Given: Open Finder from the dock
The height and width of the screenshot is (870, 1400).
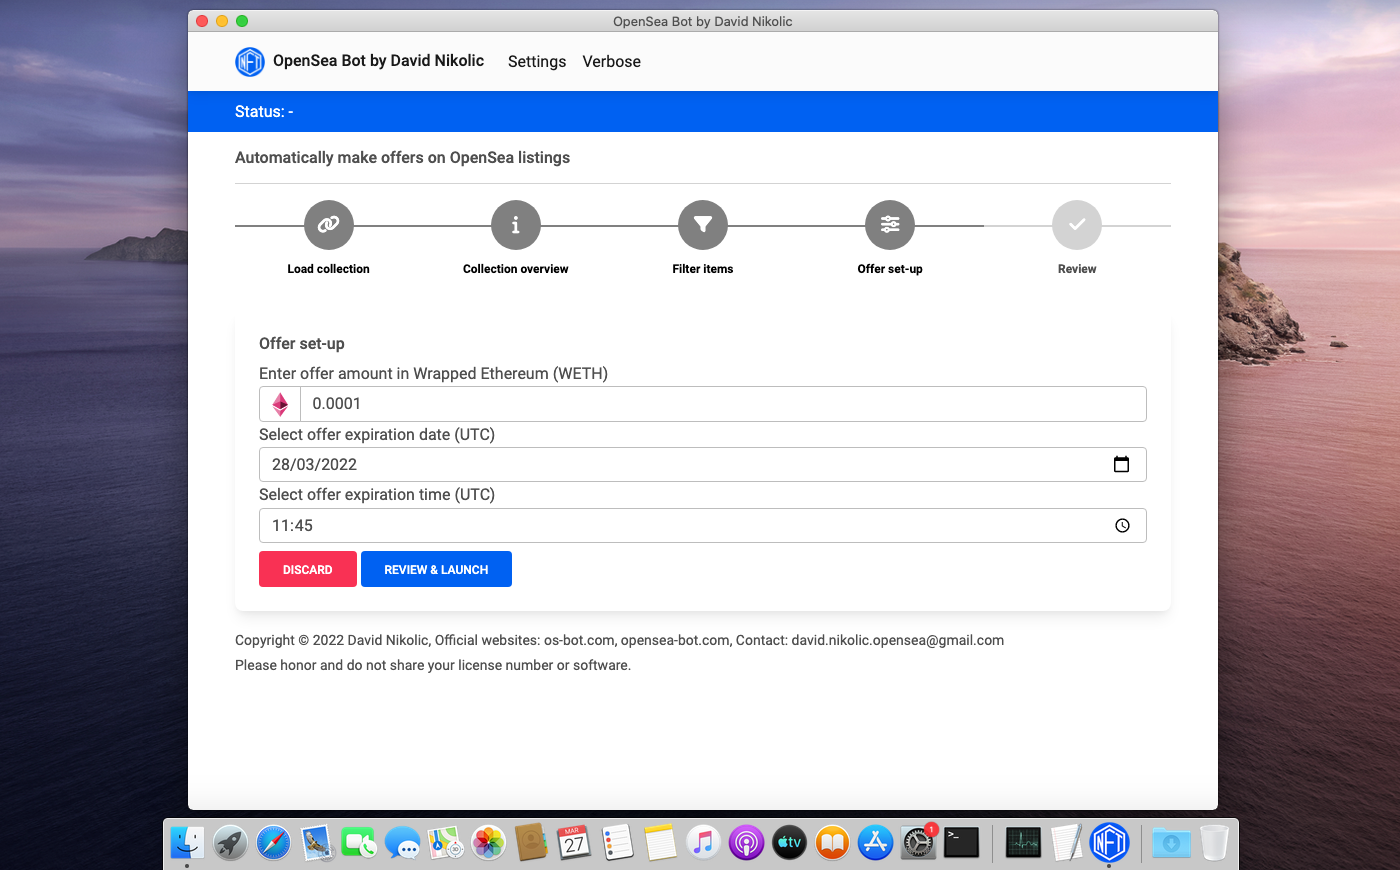Looking at the screenshot, I should click(x=187, y=843).
